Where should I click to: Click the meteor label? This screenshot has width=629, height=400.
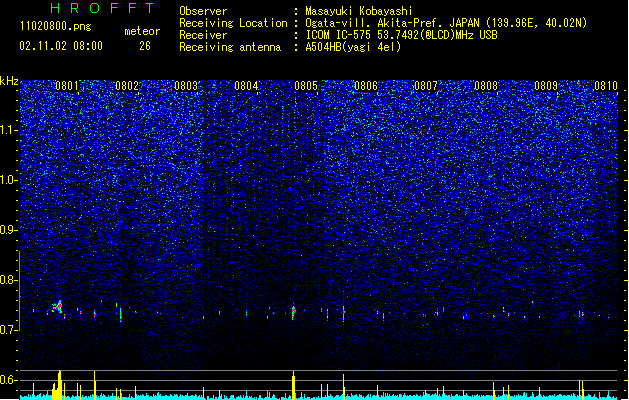click(142, 31)
